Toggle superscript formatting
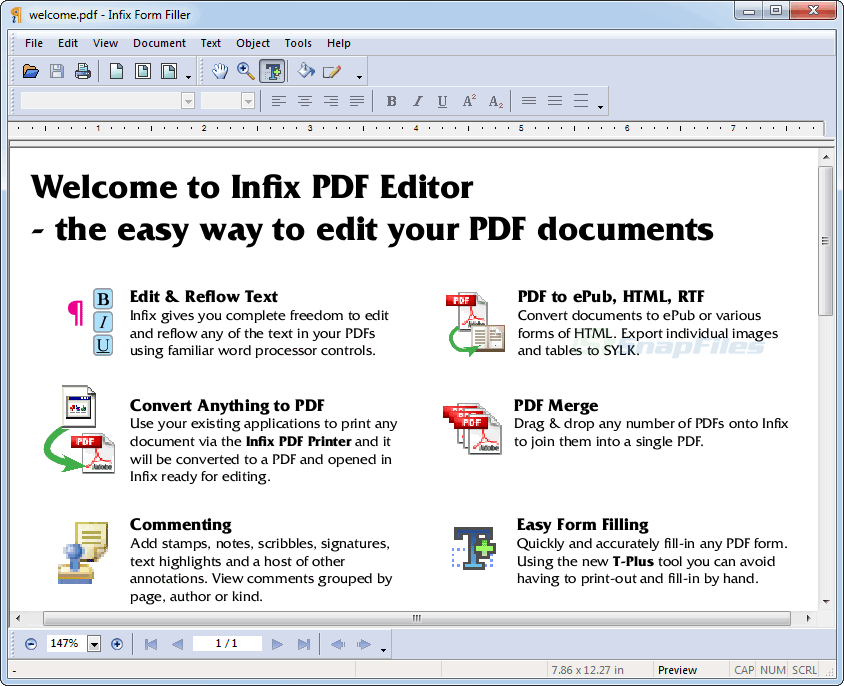The image size is (844, 686). point(467,100)
